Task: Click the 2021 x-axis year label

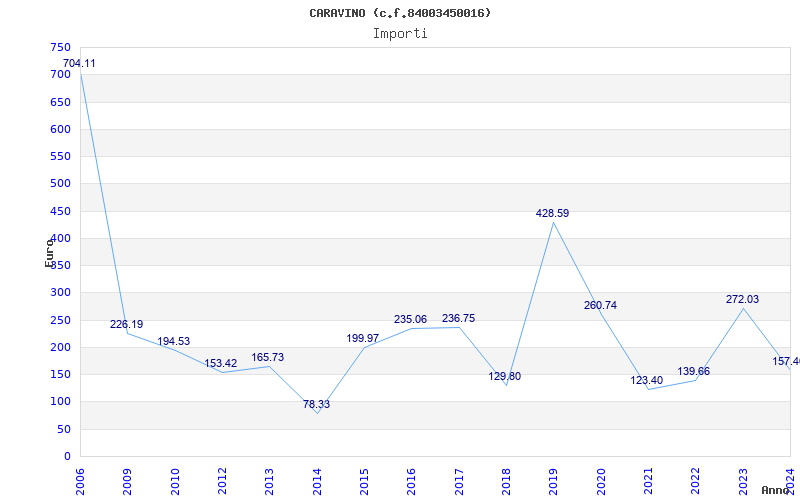Action: [648, 482]
